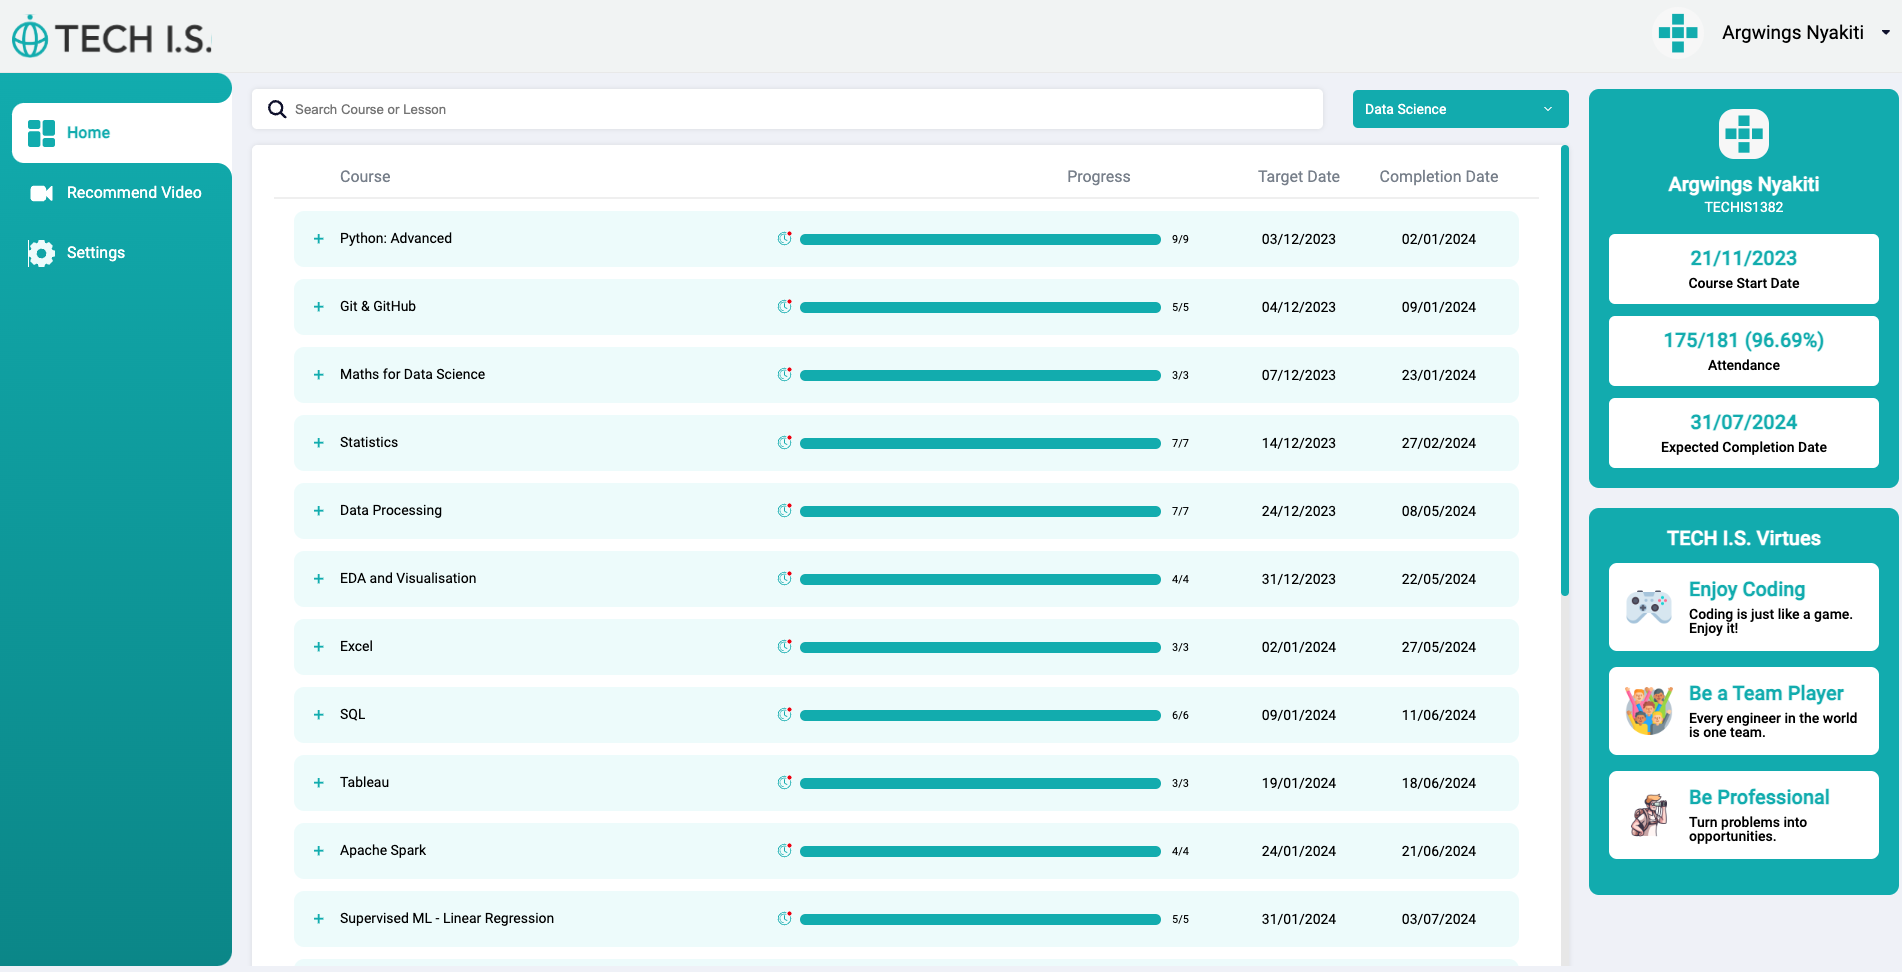This screenshot has height=972, width=1902.
Task: Click the magnifier search icon
Action: 277,109
